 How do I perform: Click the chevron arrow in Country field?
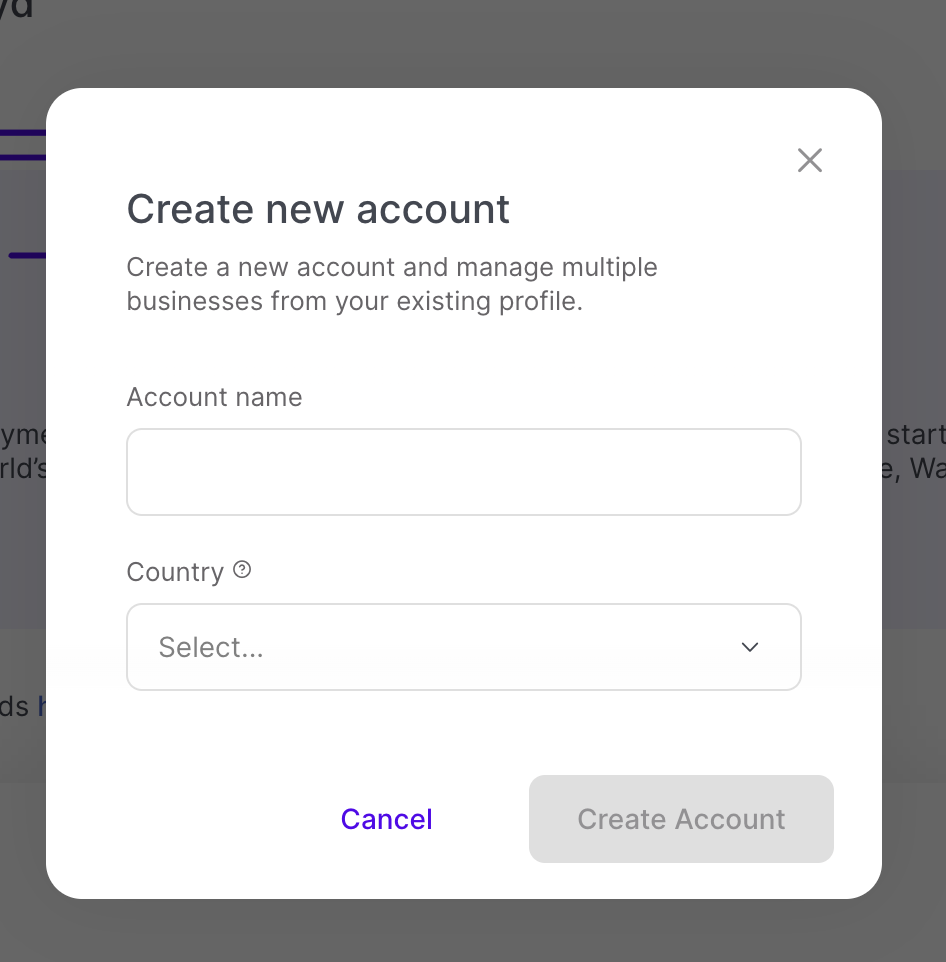(750, 647)
